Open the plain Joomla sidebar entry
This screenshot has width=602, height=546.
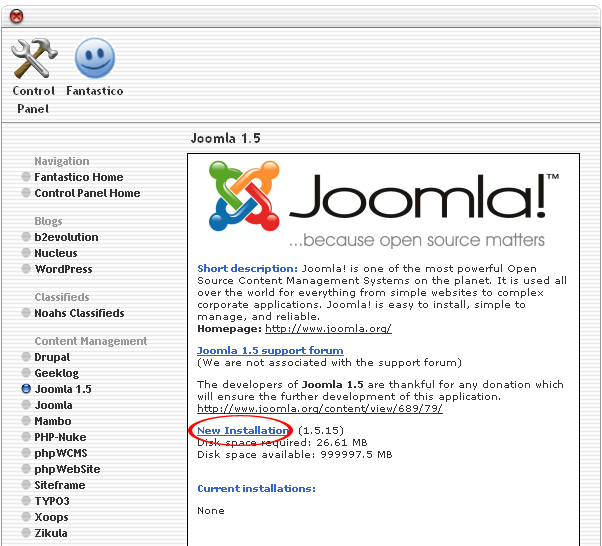pyautogui.click(x=53, y=405)
